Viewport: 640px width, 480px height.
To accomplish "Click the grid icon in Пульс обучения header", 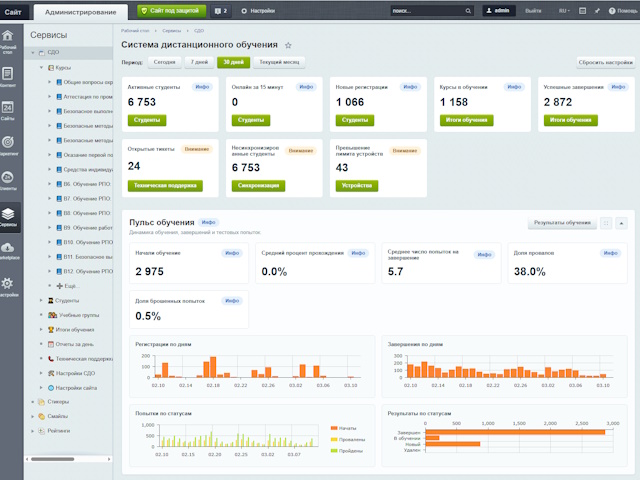I will pos(606,223).
